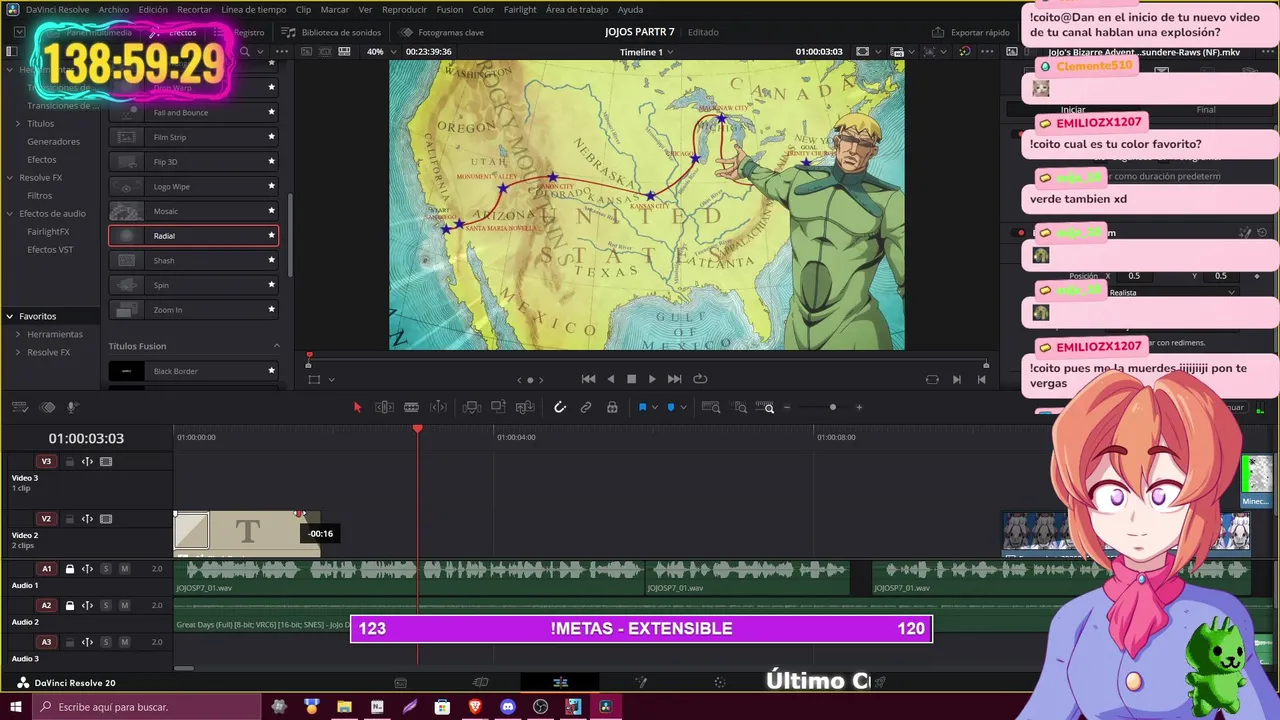Adjust the timeline zoom slider handle
Image resolution: width=1280 pixels, height=720 pixels.
(x=832, y=407)
